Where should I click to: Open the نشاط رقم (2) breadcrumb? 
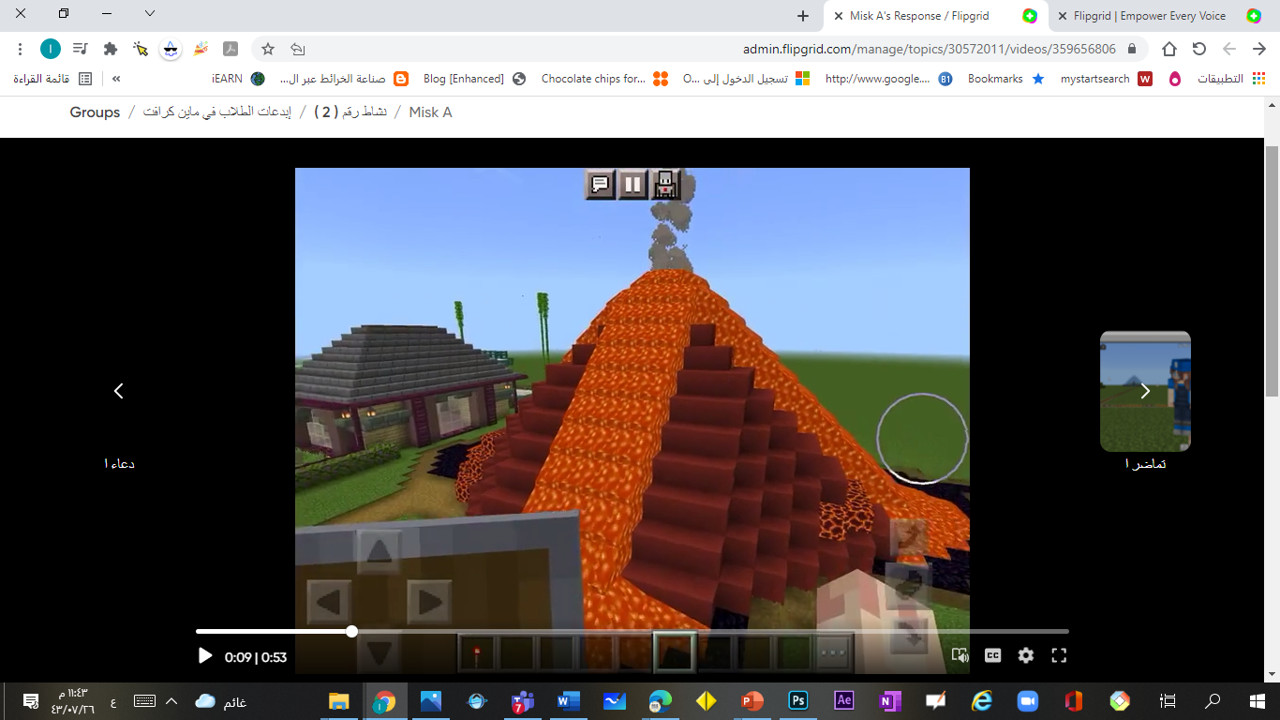(x=350, y=112)
